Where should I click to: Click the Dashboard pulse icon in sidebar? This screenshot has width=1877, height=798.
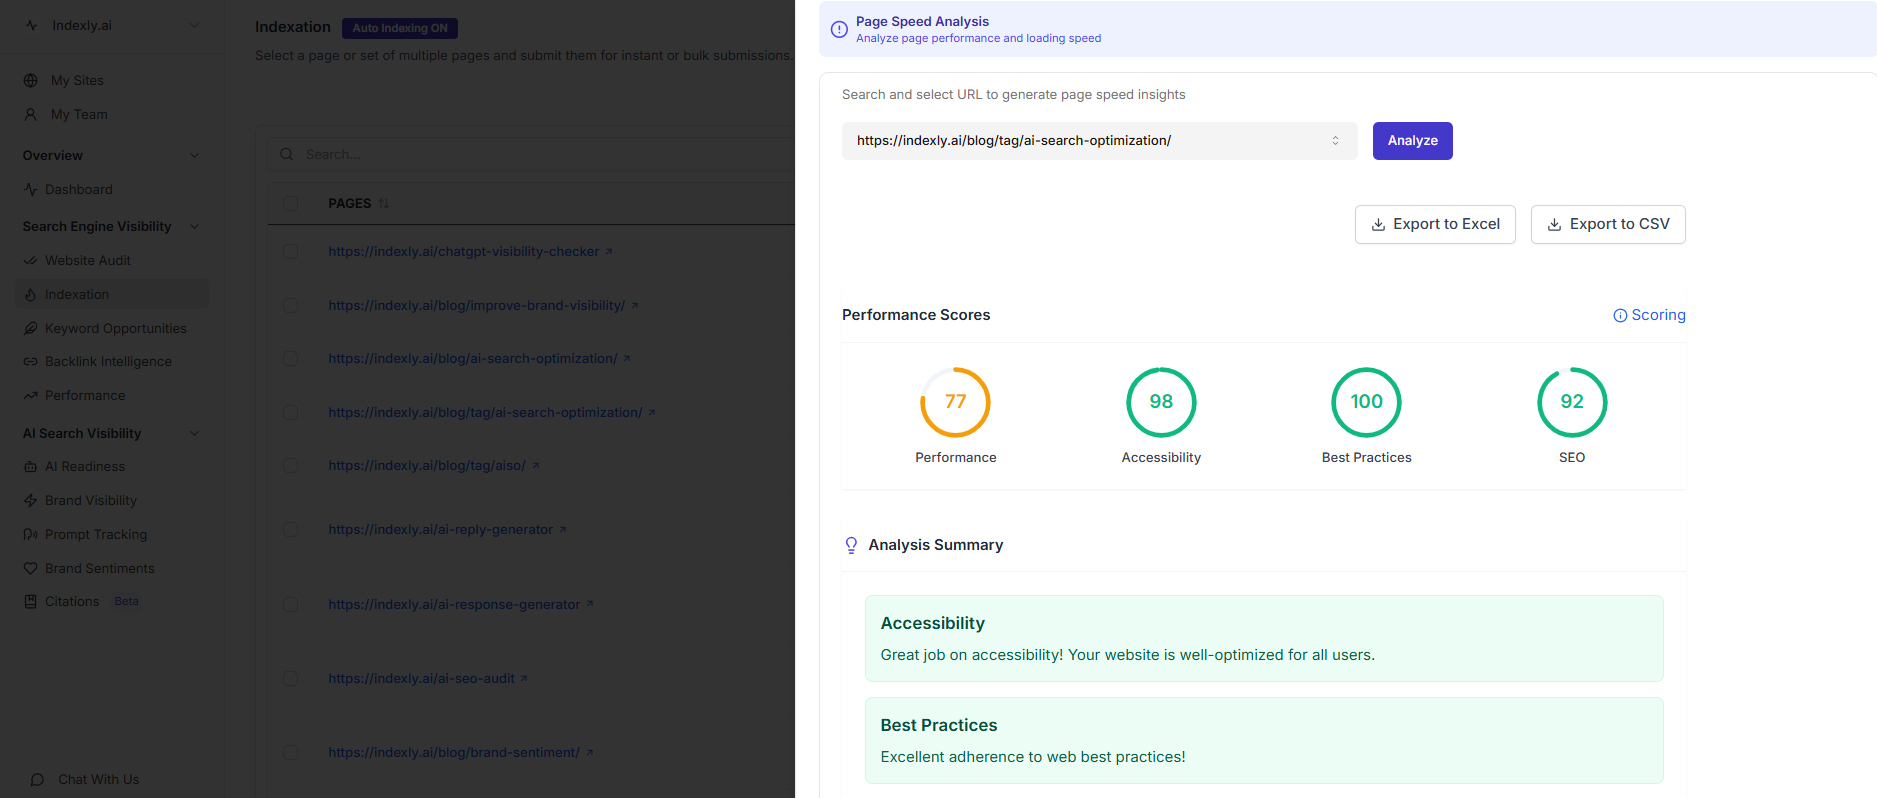[x=31, y=190]
